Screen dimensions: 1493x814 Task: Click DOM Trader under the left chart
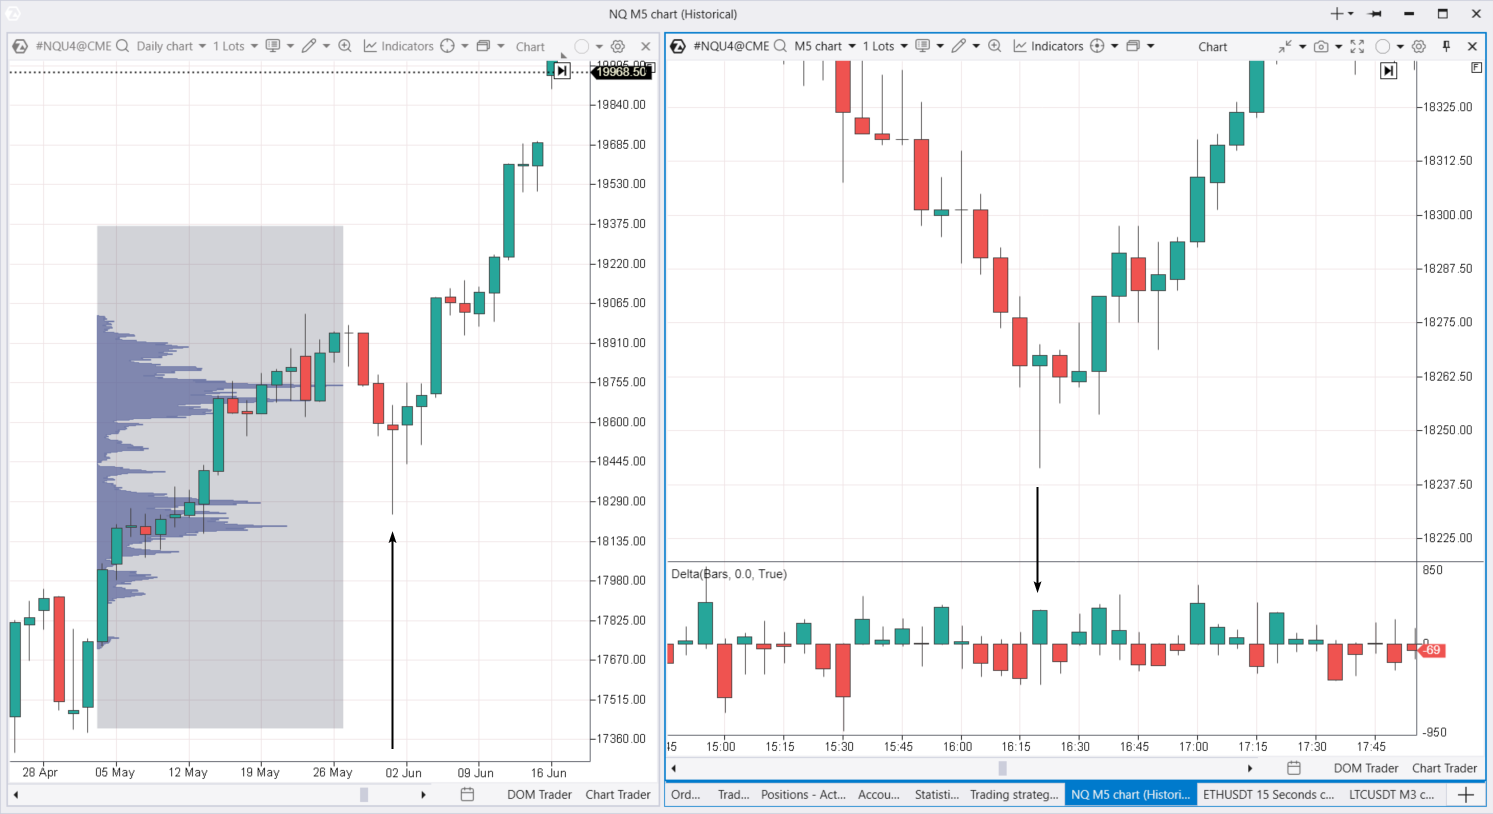(x=539, y=794)
